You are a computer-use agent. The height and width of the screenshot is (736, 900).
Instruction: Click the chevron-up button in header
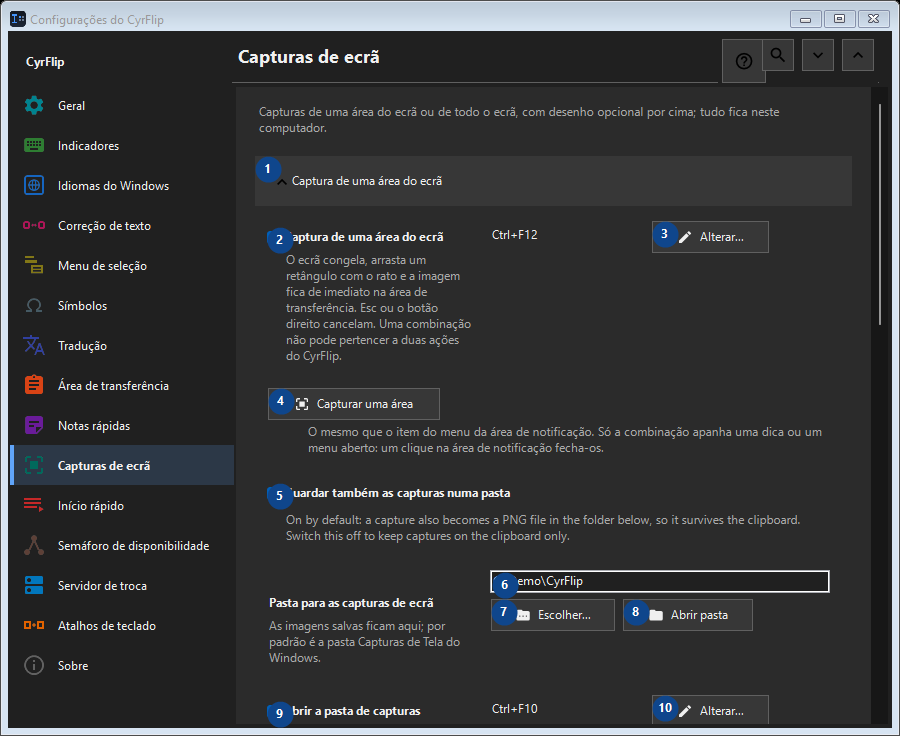point(858,55)
